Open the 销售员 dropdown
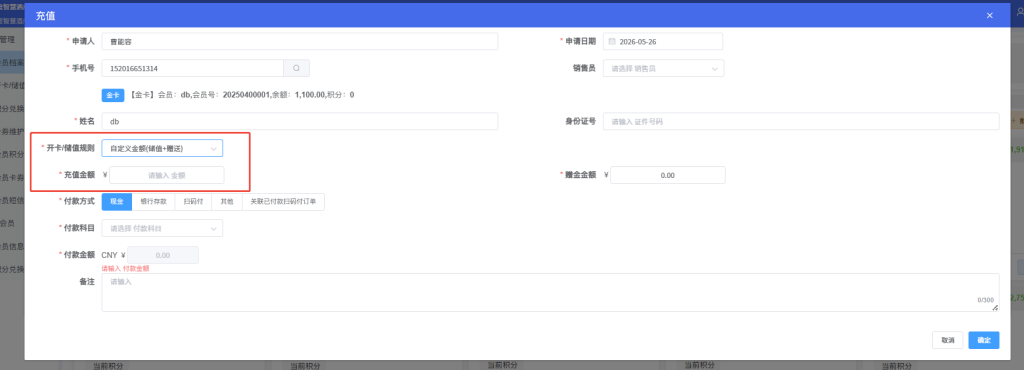The height and width of the screenshot is (370, 1024). pyautogui.click(x=664, y=68)
